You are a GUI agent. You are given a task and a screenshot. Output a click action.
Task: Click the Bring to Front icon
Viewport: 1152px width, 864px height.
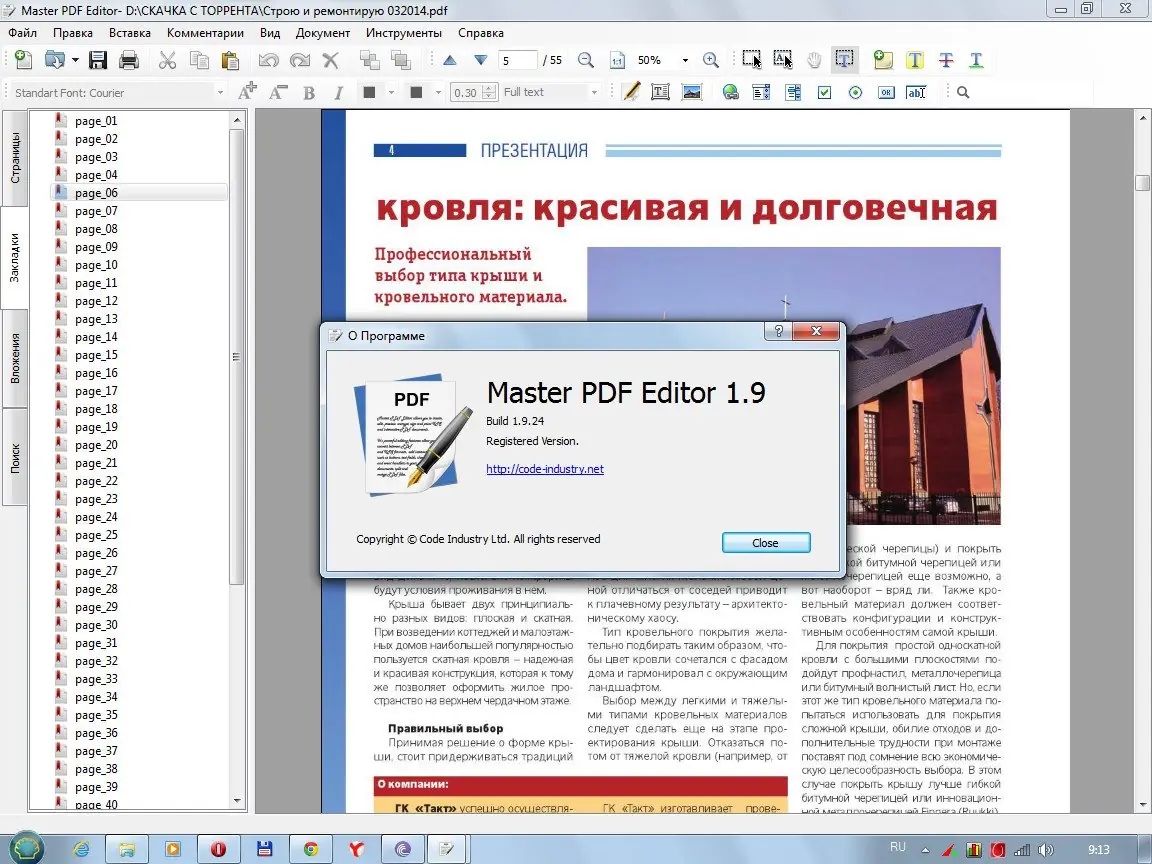pyautogui.click(x=370, y=60)
